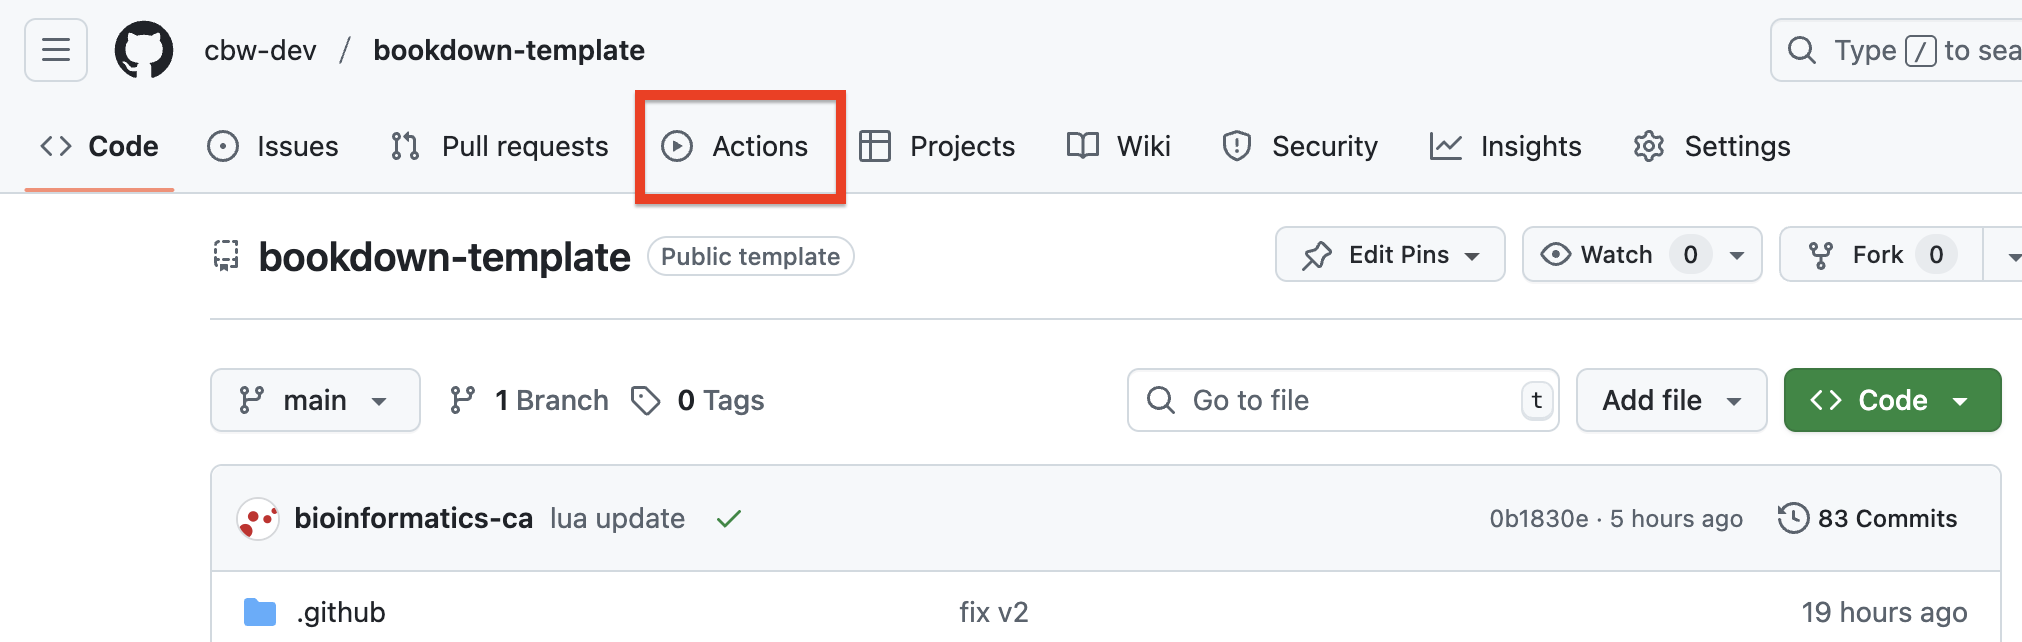Open the navigation hamburger menu
The width and height of the screenshot is (2022, 642).
pyautogui.click(x=55, y=50)
